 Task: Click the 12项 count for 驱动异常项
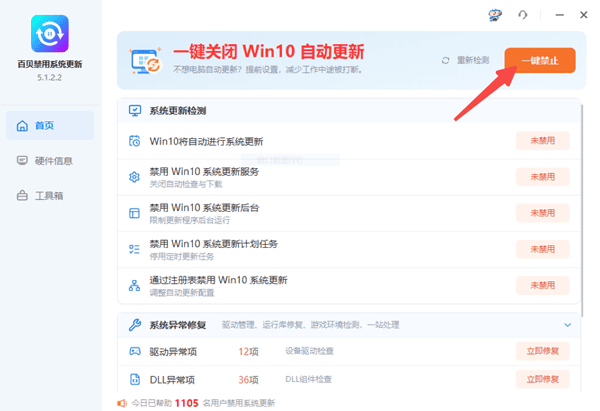(248, 351)
